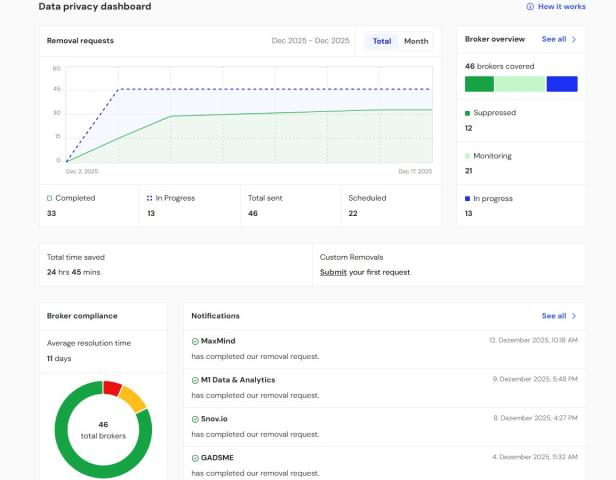The height and width of the screenshot is (480, 616).
Task: Click the red segment of compliance donut
Action: pyautogui.click(x=112, y=388)
